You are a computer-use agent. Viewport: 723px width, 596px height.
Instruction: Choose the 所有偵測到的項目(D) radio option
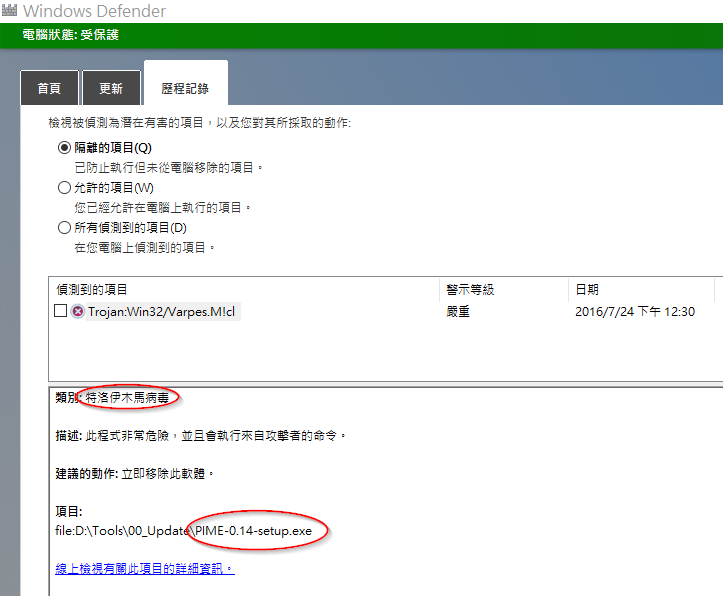[65, 227]
